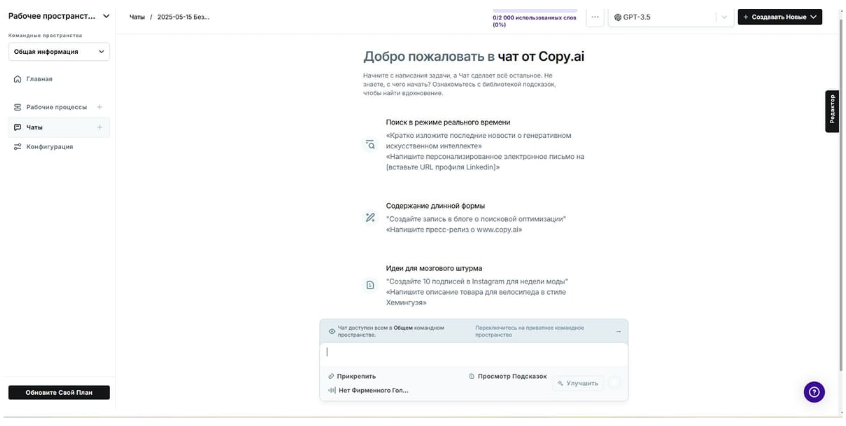Click the used words progress bar
846x426 pixels.
pos(535,10)
